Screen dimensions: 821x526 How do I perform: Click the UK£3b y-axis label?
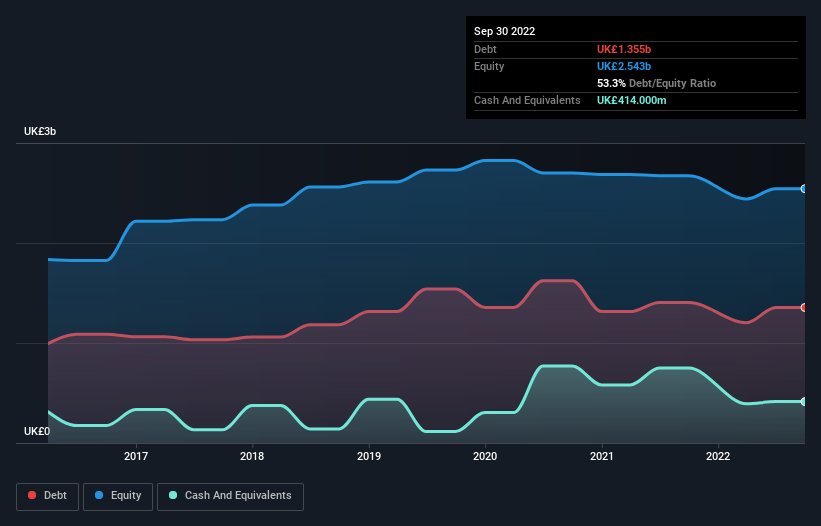(40, 131)
